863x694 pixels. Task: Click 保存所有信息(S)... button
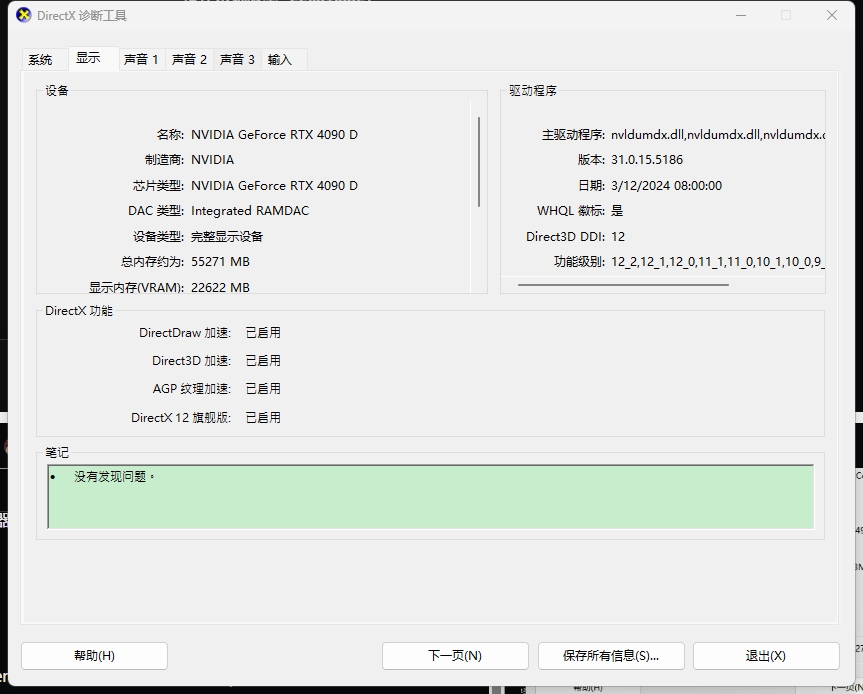611,656
